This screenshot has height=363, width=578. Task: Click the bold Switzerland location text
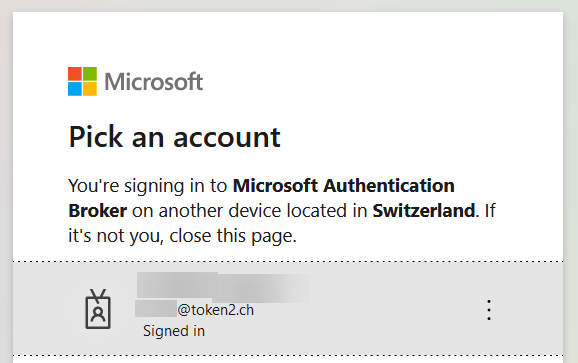click(424, 211)
